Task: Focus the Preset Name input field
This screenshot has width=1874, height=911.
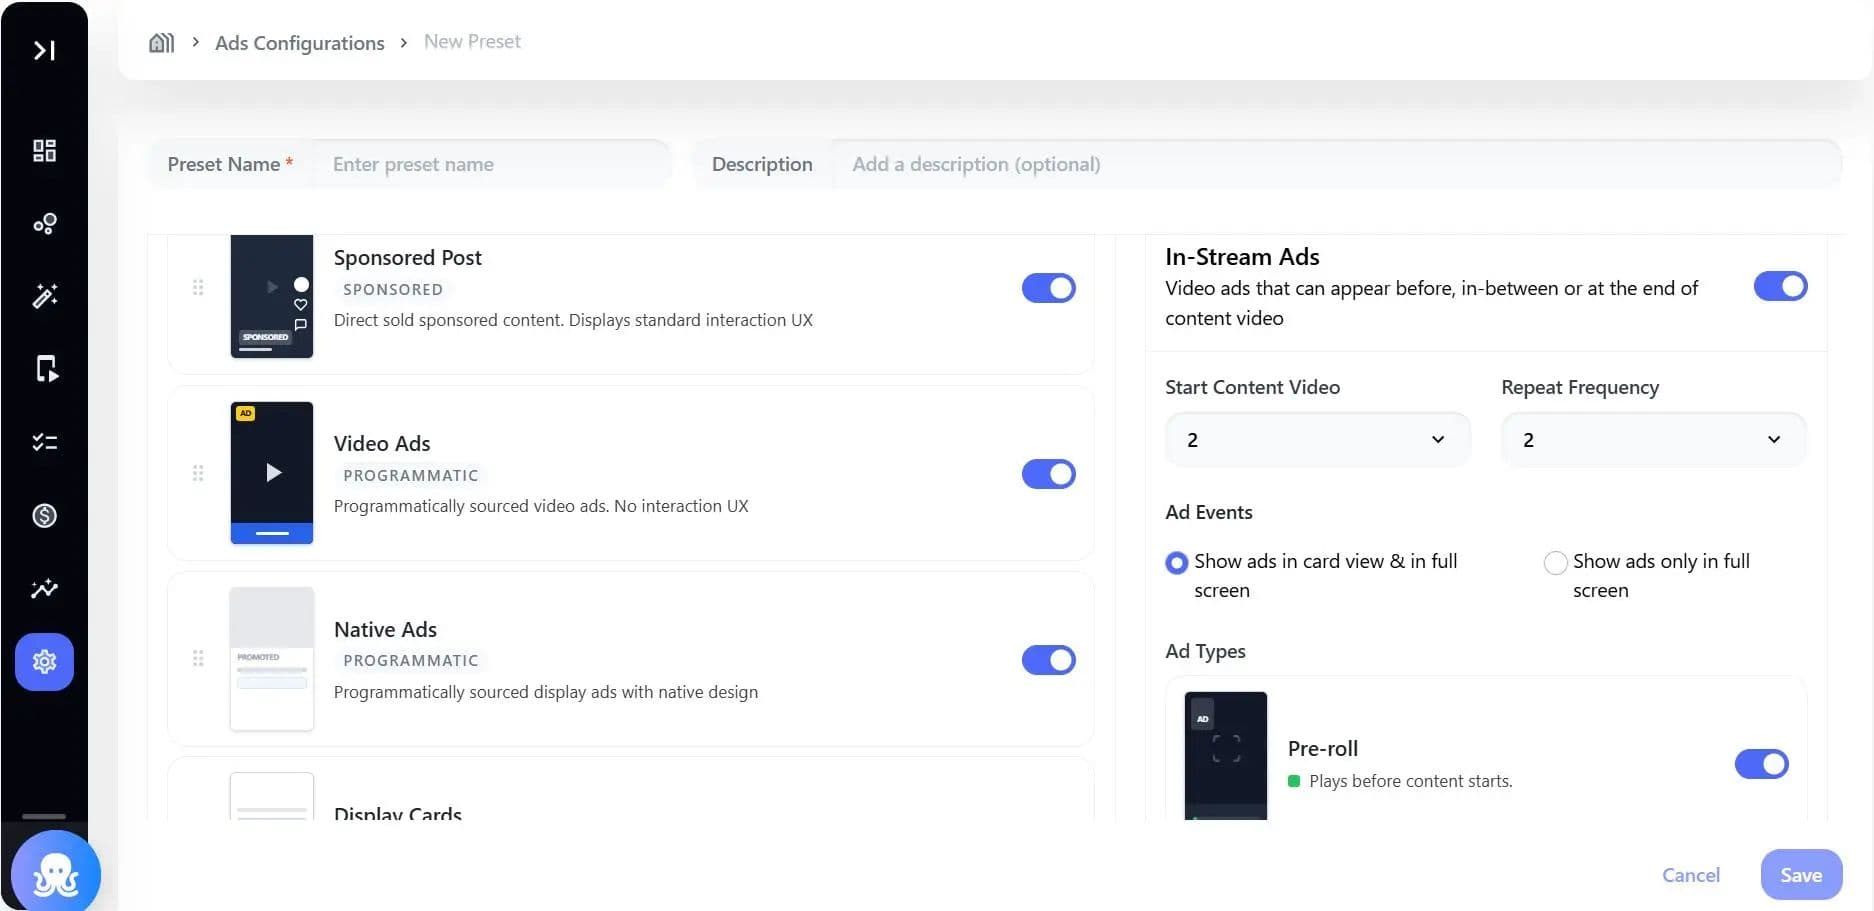Action: coord(490,164)
